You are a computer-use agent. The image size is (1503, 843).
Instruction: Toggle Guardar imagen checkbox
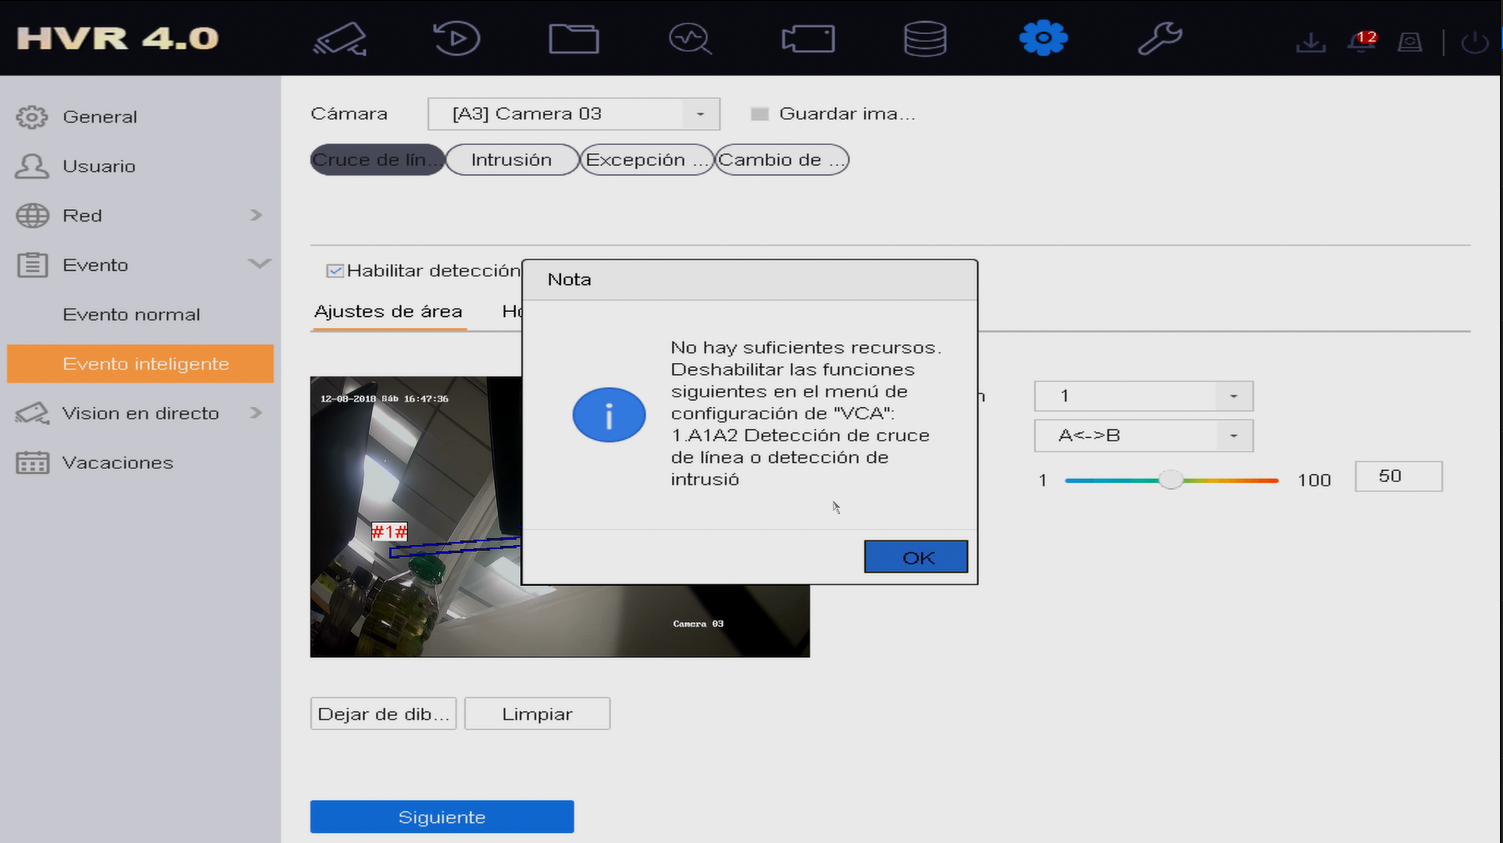[759, 114]
